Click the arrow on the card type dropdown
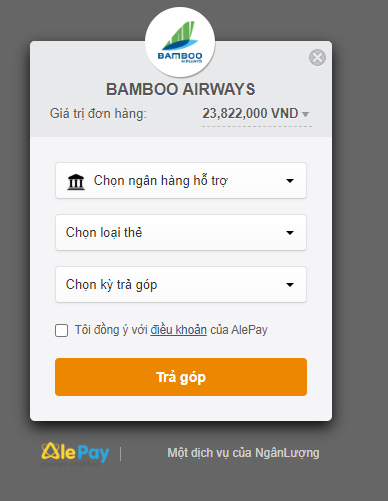388x501 pixels. click(x=290, y=233)
